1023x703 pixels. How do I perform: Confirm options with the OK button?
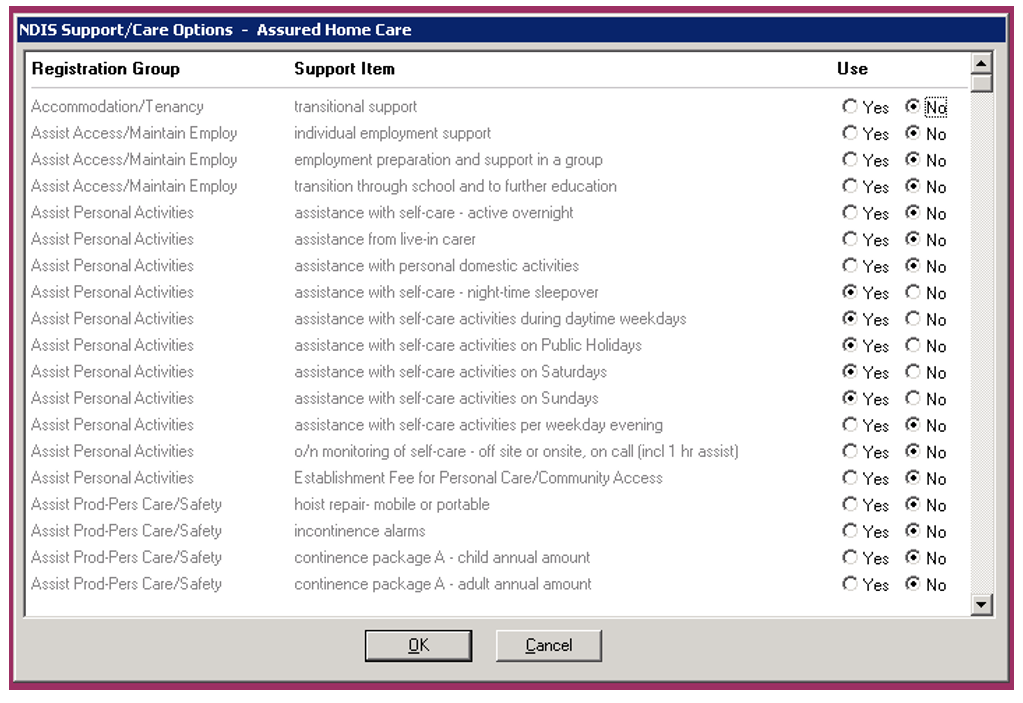click(x=418, y=646)
